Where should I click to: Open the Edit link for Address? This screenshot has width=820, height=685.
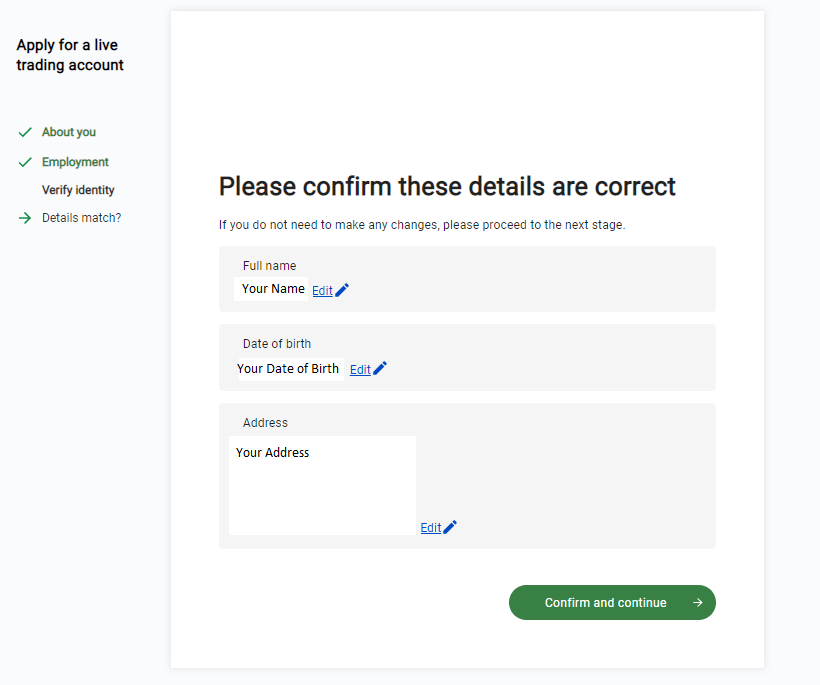430,528
